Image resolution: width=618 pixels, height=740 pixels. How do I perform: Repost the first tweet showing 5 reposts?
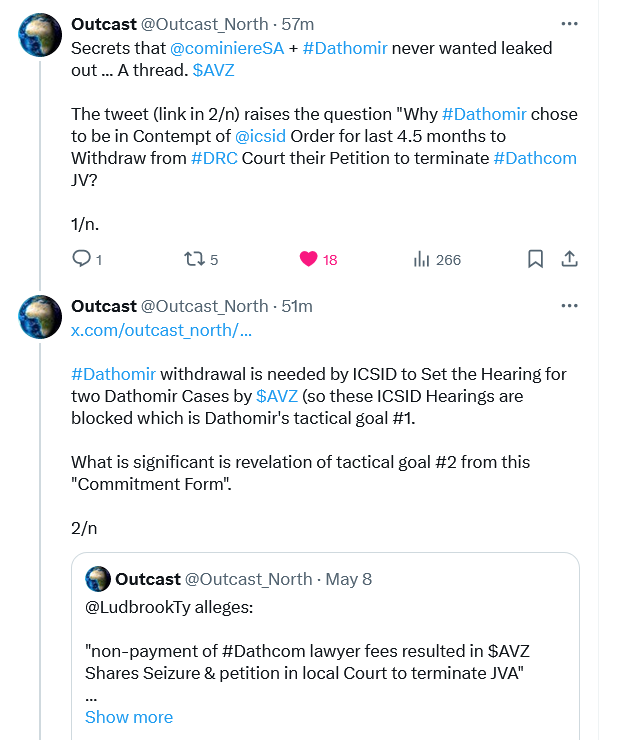[201, 259]
